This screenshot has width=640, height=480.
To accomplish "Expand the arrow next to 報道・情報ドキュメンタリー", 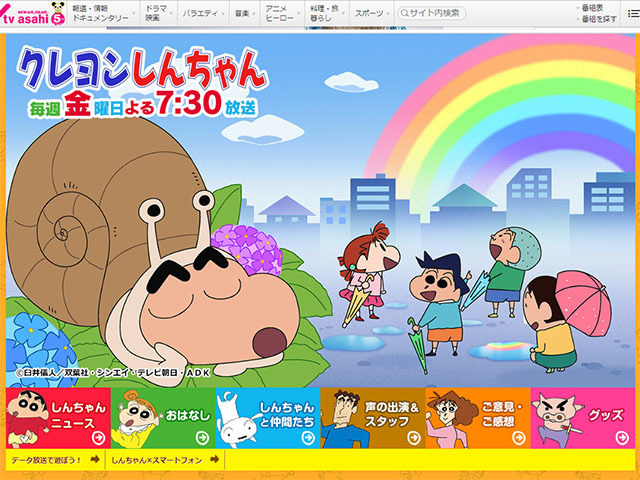I will [134, 14].
